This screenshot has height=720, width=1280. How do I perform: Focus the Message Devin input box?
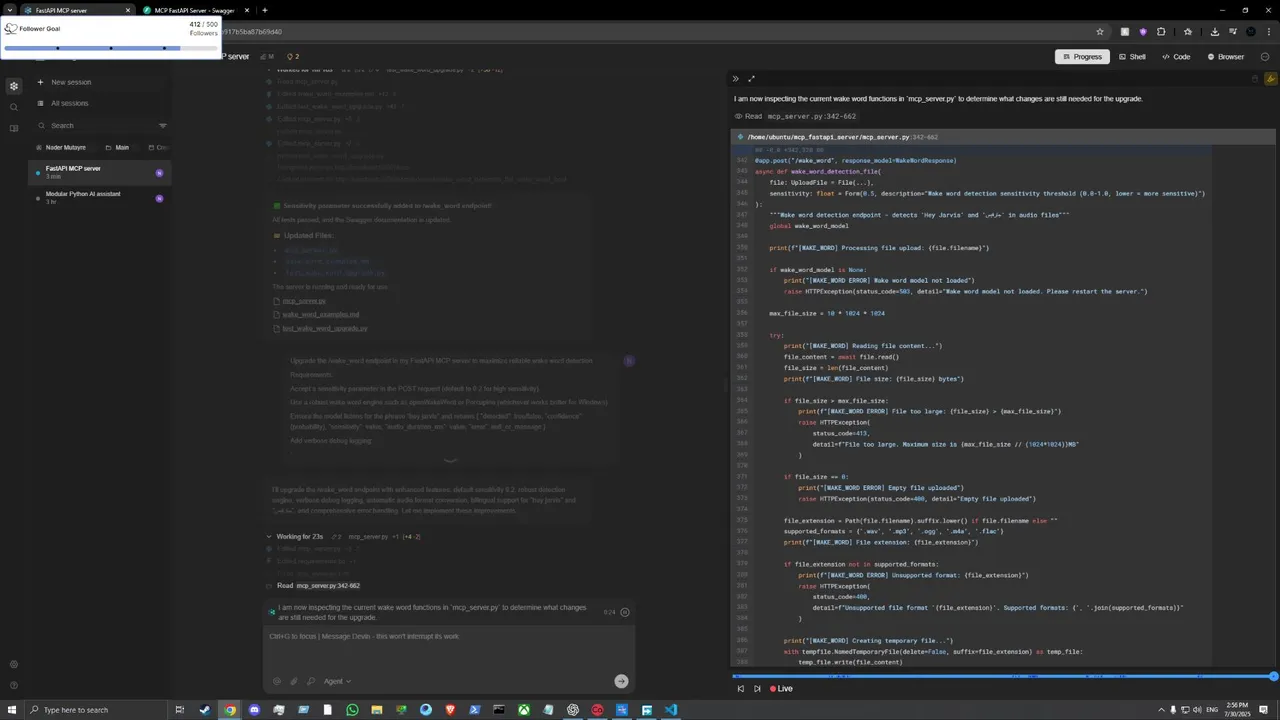coord(449,648)
